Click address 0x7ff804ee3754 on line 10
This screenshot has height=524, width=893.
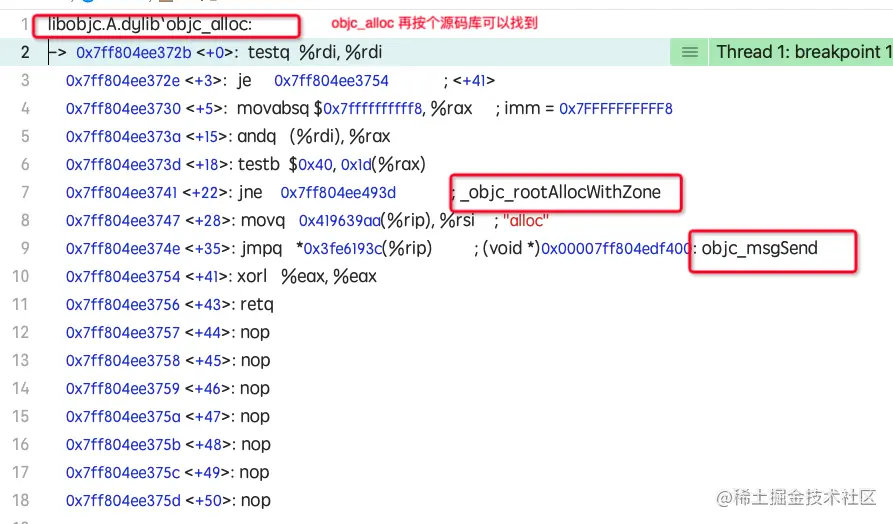pos(123,276)
